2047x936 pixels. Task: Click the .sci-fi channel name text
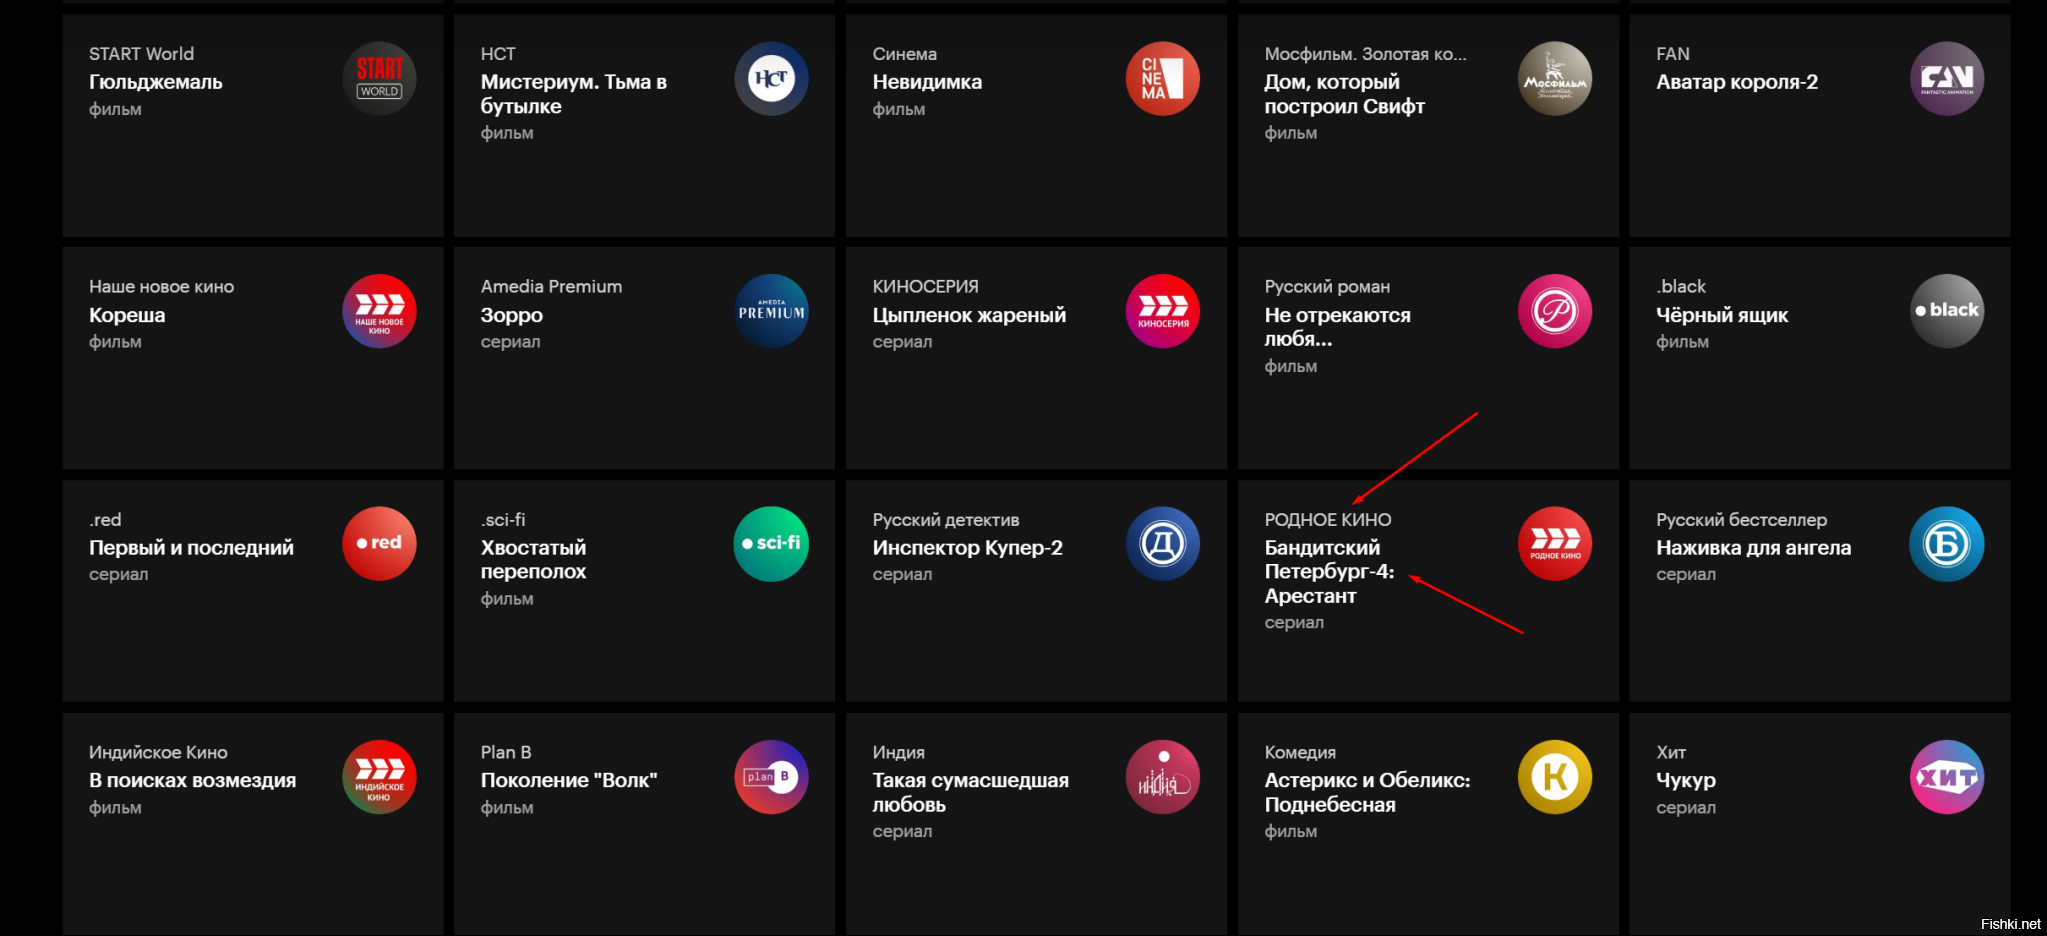click(503, 520)
